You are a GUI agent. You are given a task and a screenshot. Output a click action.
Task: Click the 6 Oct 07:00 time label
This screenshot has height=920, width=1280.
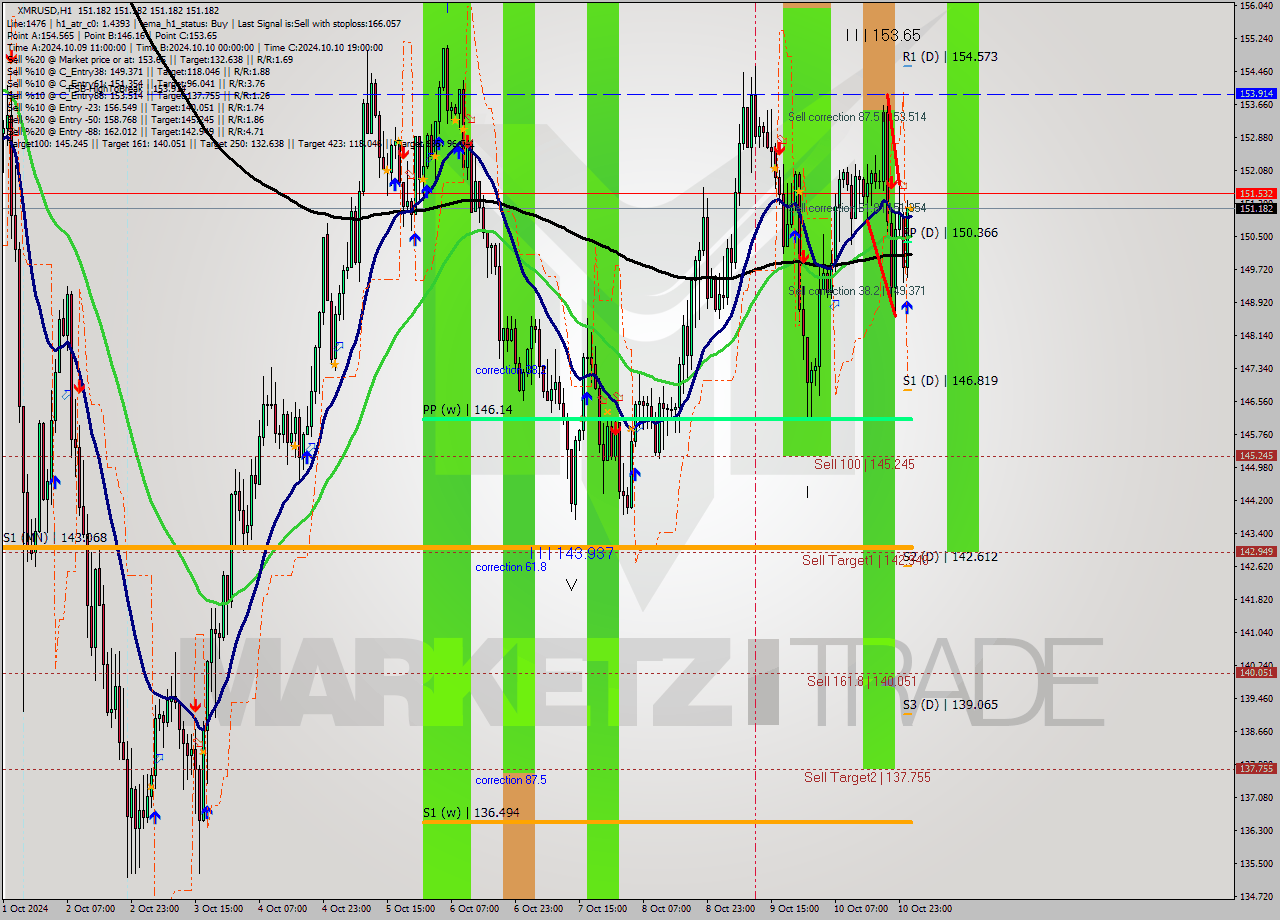pyautogui.click(x=474, y=909)
